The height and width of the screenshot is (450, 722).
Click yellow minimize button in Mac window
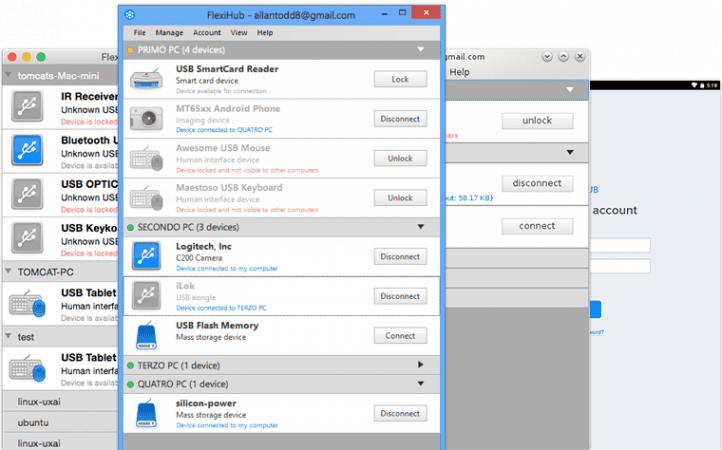pyautogui.click(x=27, y=57)
